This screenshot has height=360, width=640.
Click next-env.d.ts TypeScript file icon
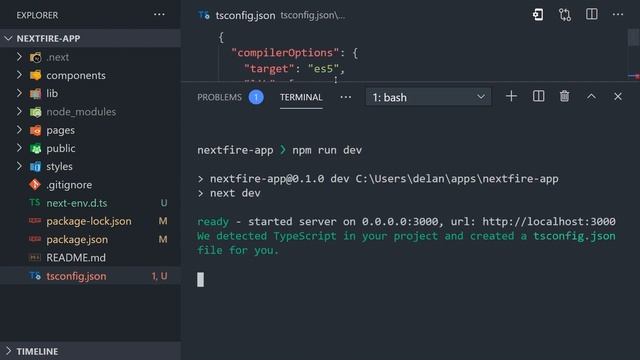click(x=35, y=202)
